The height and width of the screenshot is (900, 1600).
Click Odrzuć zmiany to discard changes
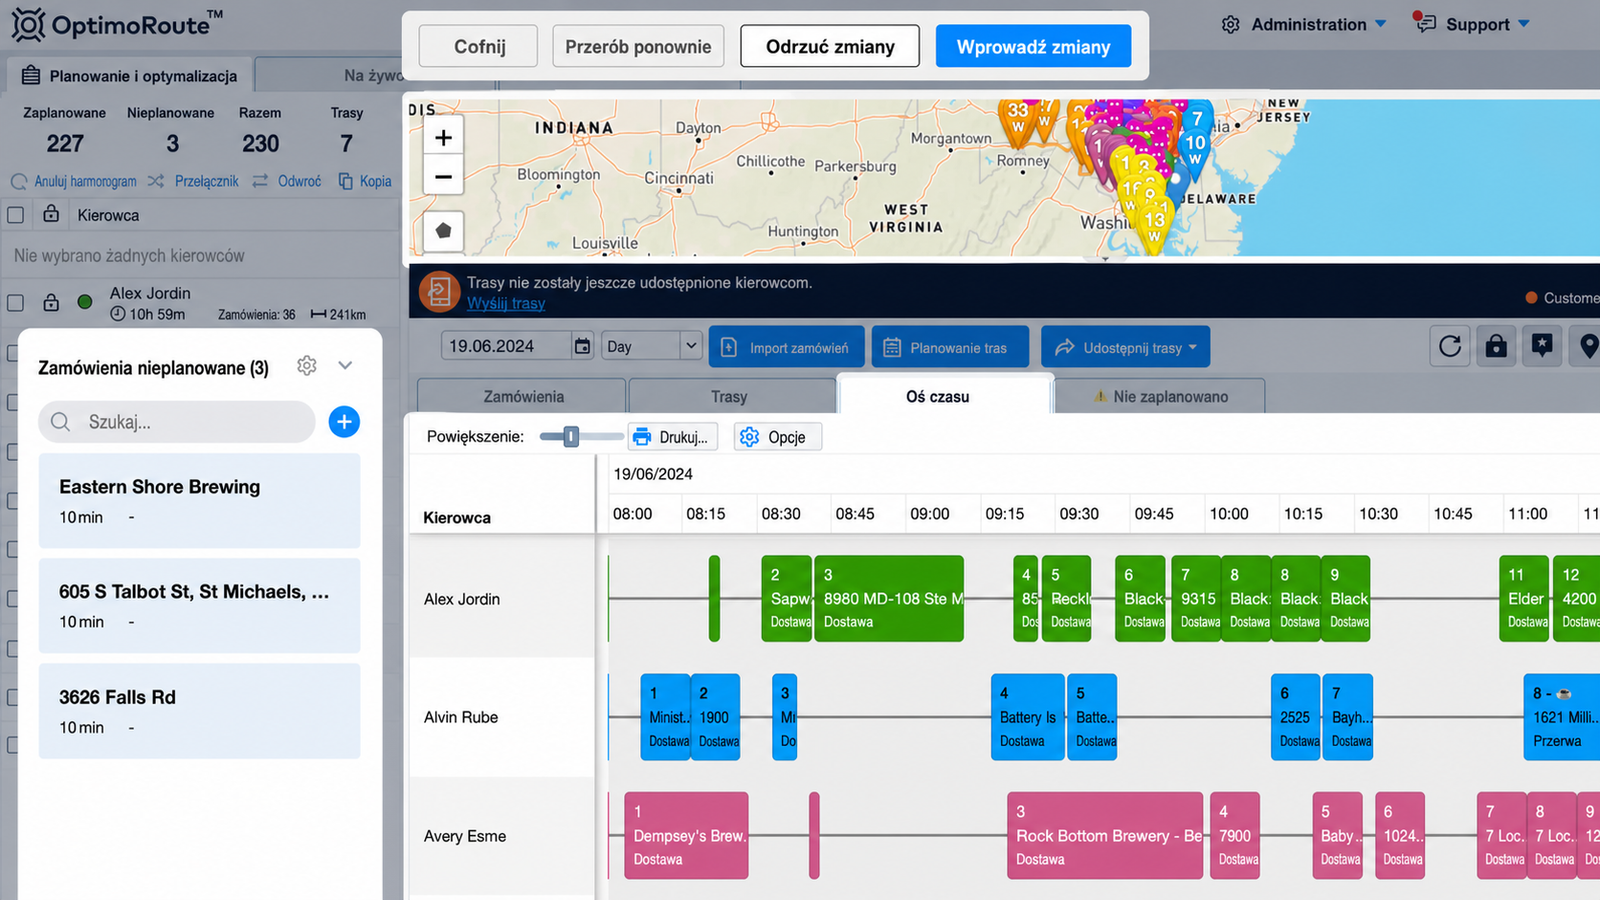pos(830,47)
